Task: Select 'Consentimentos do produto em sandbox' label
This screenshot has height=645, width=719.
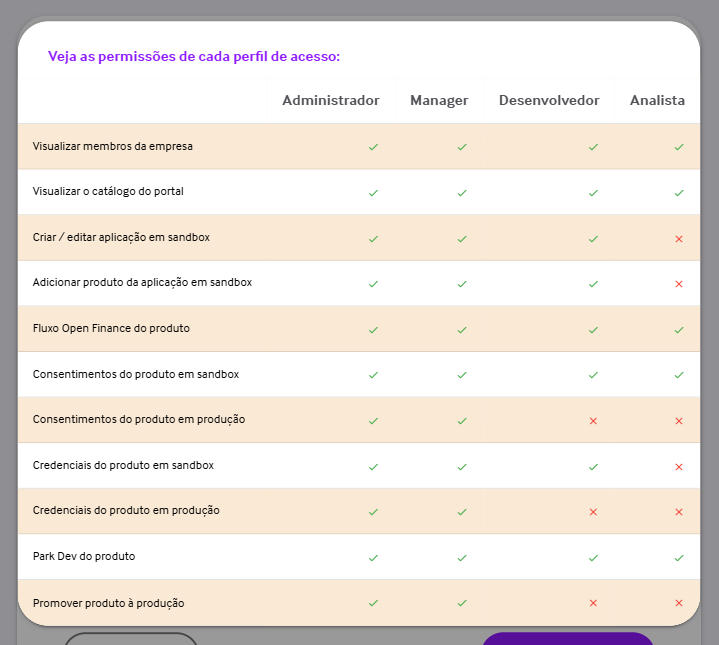Action: coord(136,374)
